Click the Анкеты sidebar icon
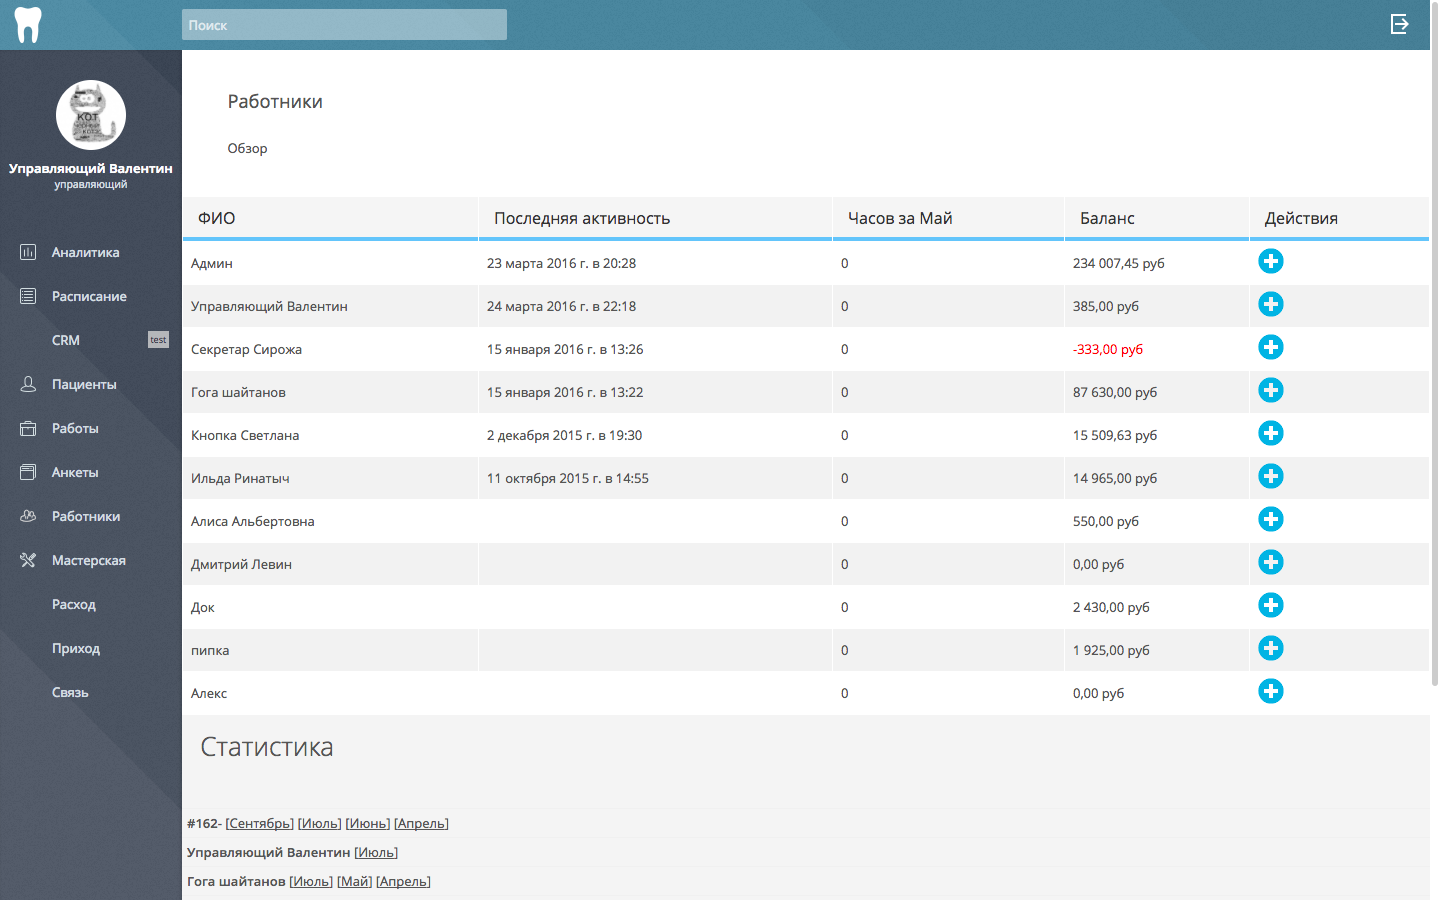 [28, 472]
